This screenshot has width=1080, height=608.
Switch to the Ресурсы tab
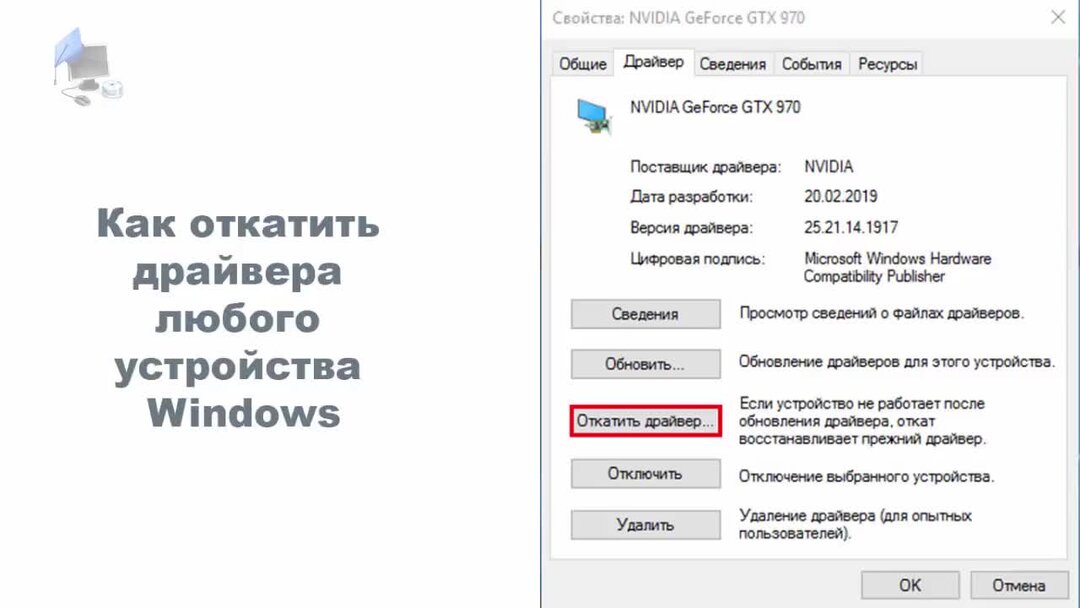click(887, 64)
